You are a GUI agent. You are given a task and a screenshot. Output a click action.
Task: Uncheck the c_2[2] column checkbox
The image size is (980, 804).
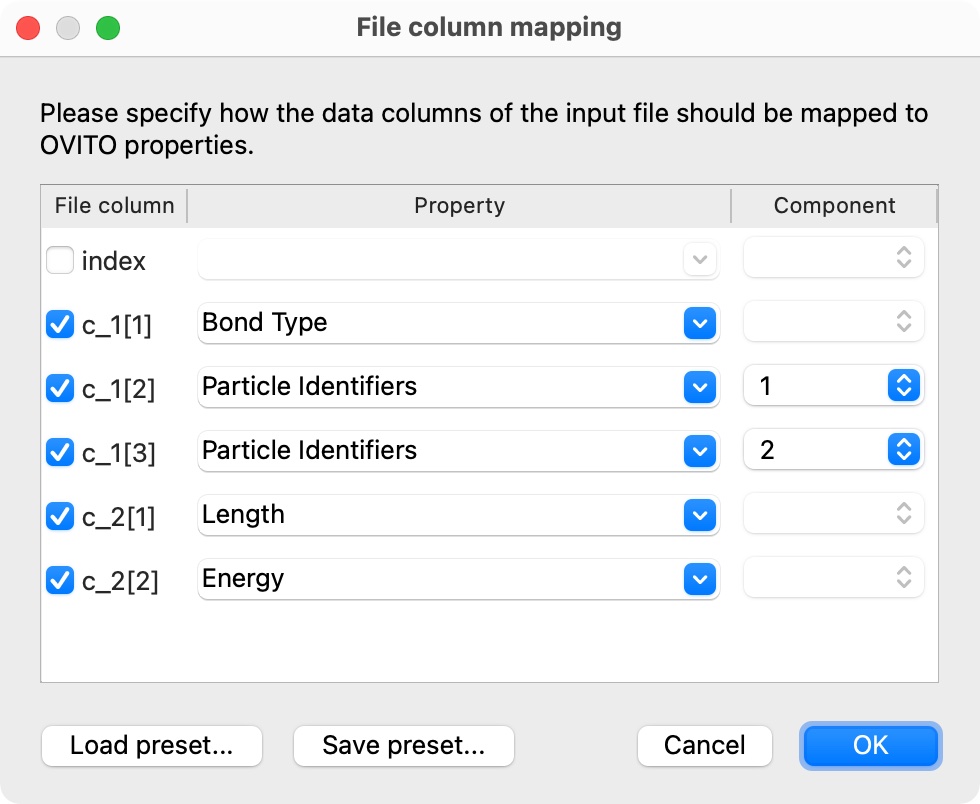pos(60,580)
